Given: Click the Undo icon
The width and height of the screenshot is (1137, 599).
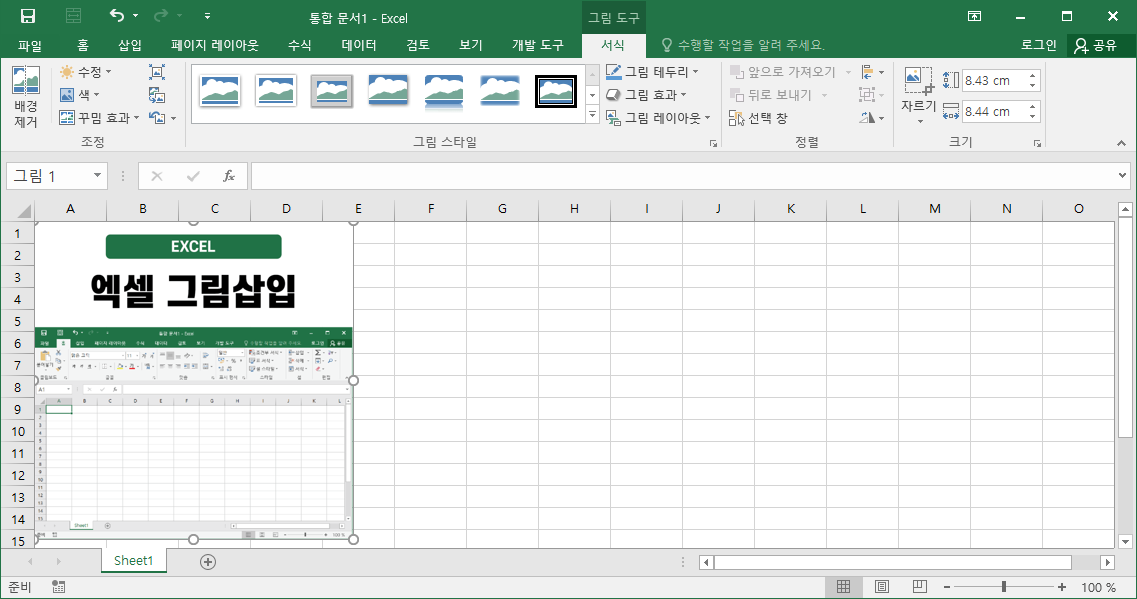Looking at the screenshot, I should [116, 16].
